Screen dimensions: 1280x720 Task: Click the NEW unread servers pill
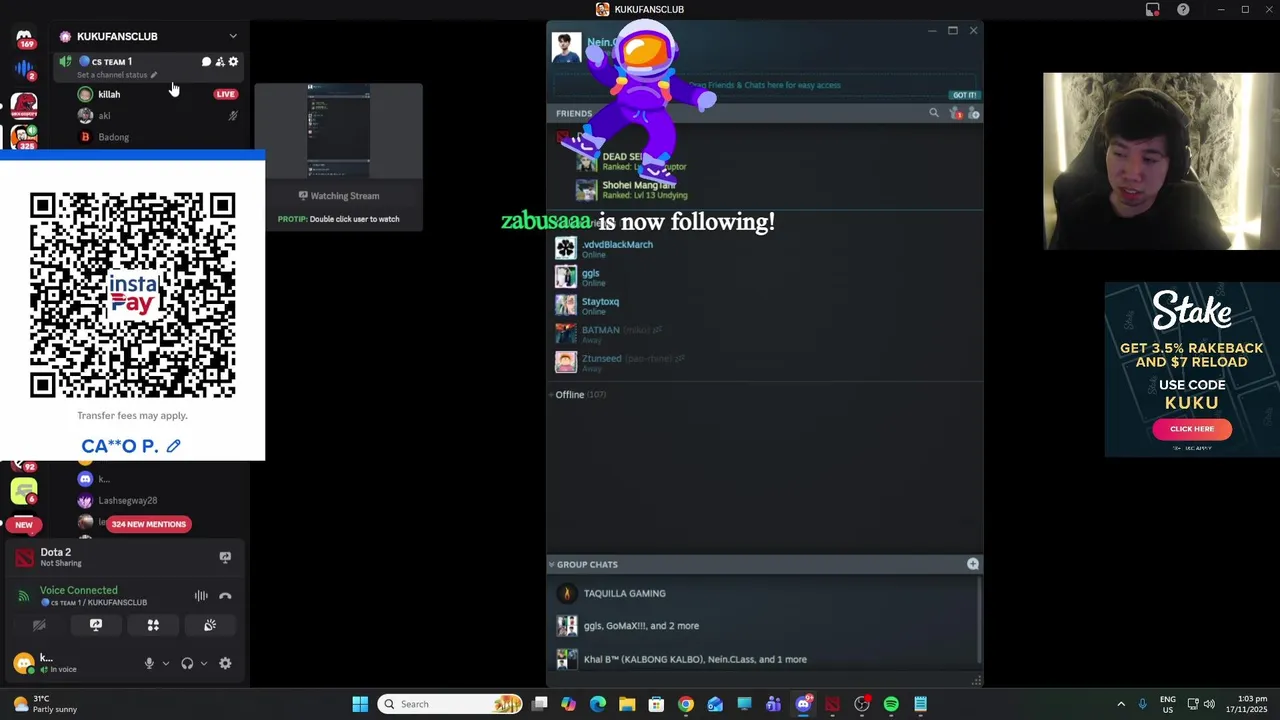[24, 524]
